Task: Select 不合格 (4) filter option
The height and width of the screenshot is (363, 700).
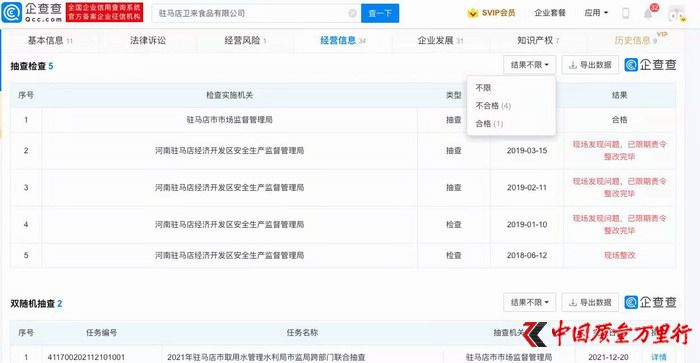Action: (x=493, y=106)
